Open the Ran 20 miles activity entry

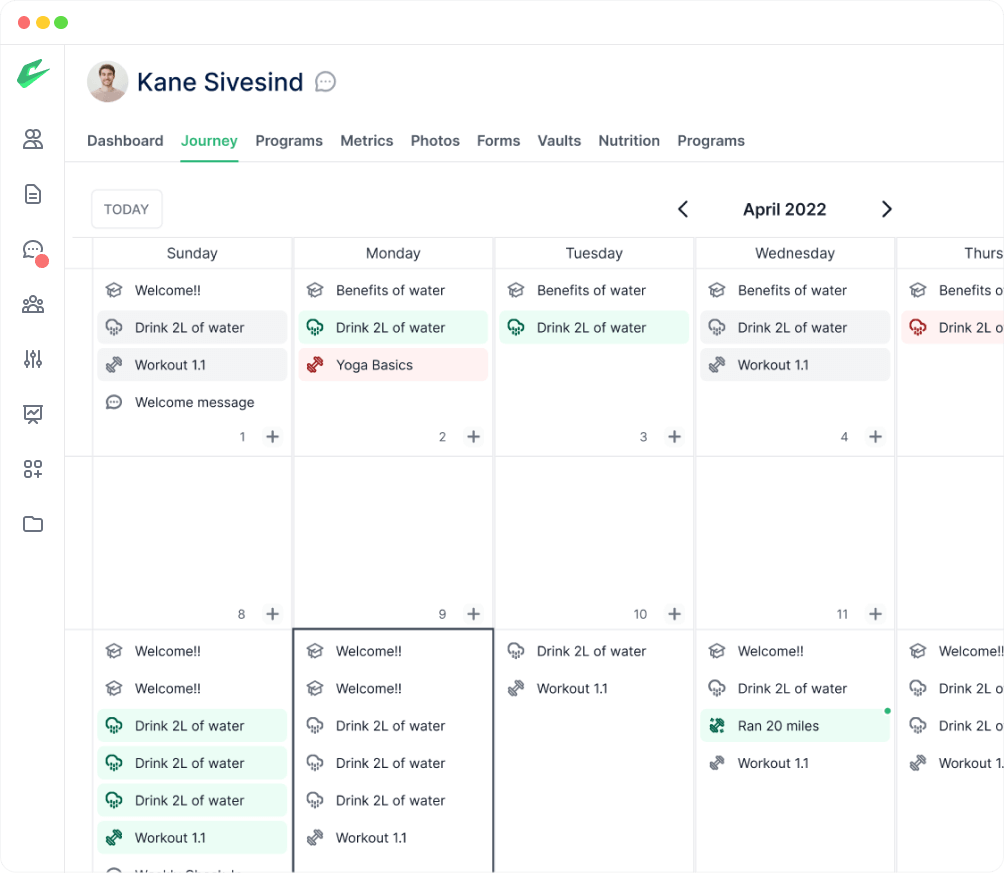click(795, 726)
